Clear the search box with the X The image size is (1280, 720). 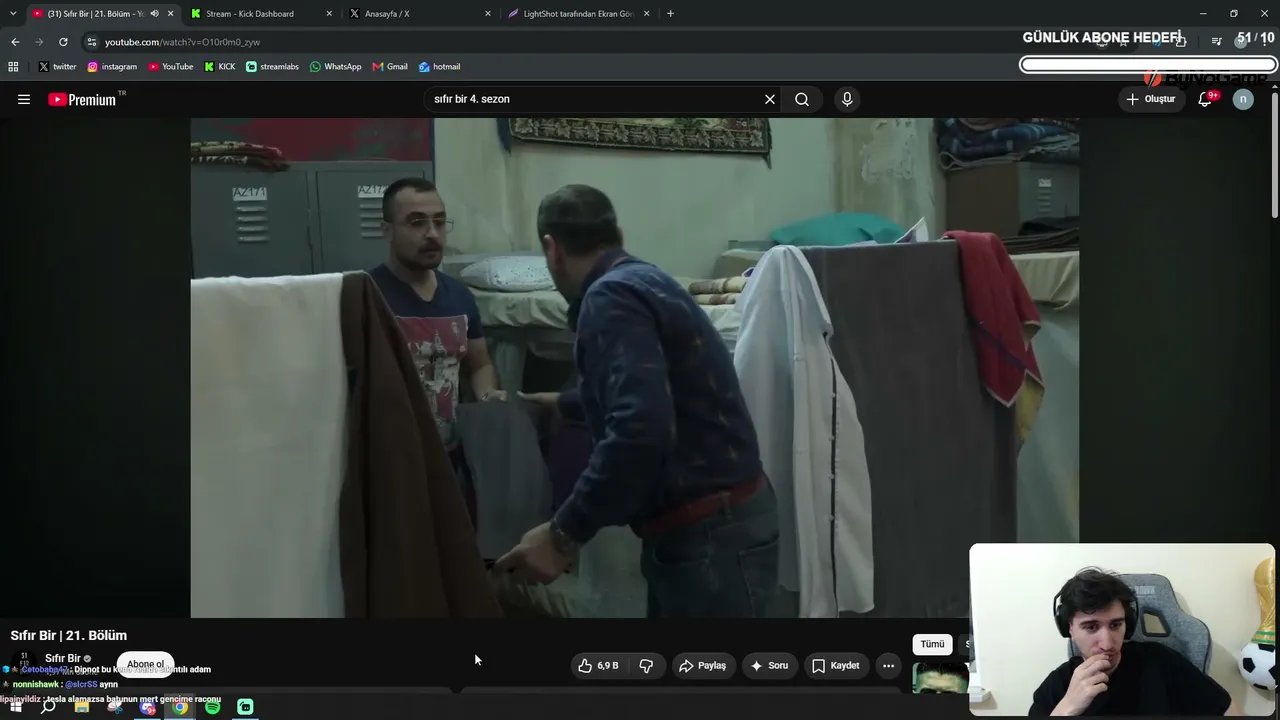[770, 99]
